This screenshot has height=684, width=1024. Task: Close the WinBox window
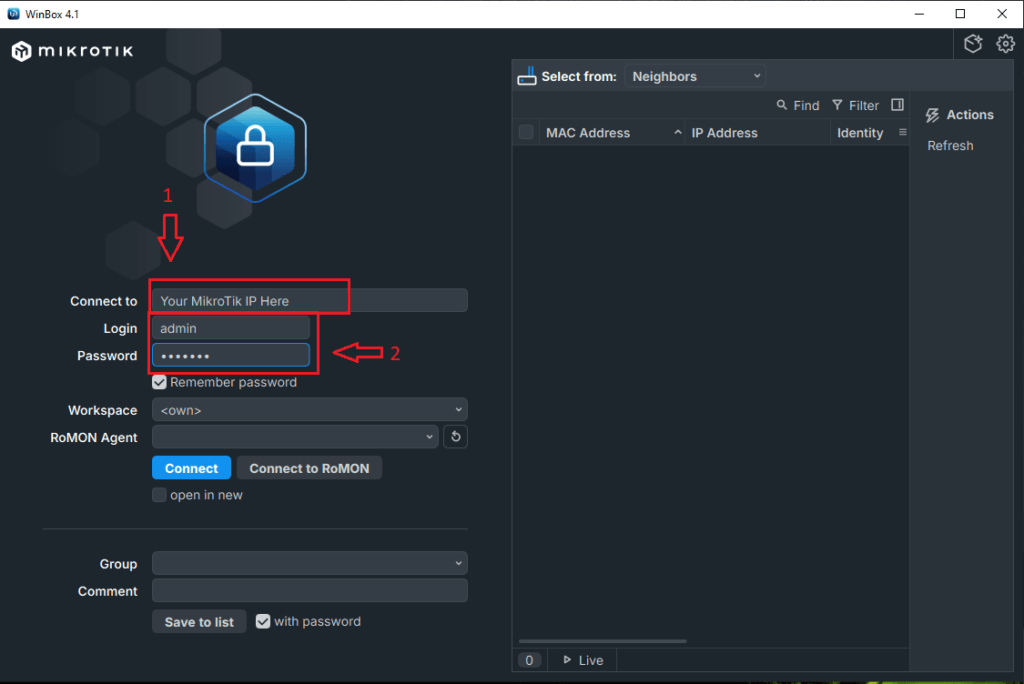pos(1002,14)
